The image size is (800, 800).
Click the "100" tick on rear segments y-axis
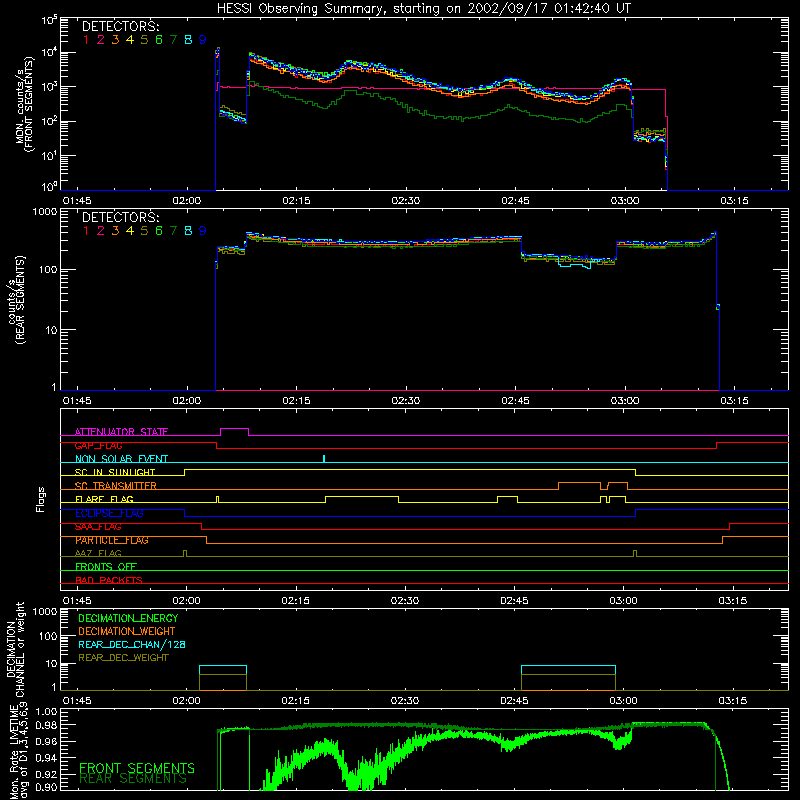tap(48, 269)
